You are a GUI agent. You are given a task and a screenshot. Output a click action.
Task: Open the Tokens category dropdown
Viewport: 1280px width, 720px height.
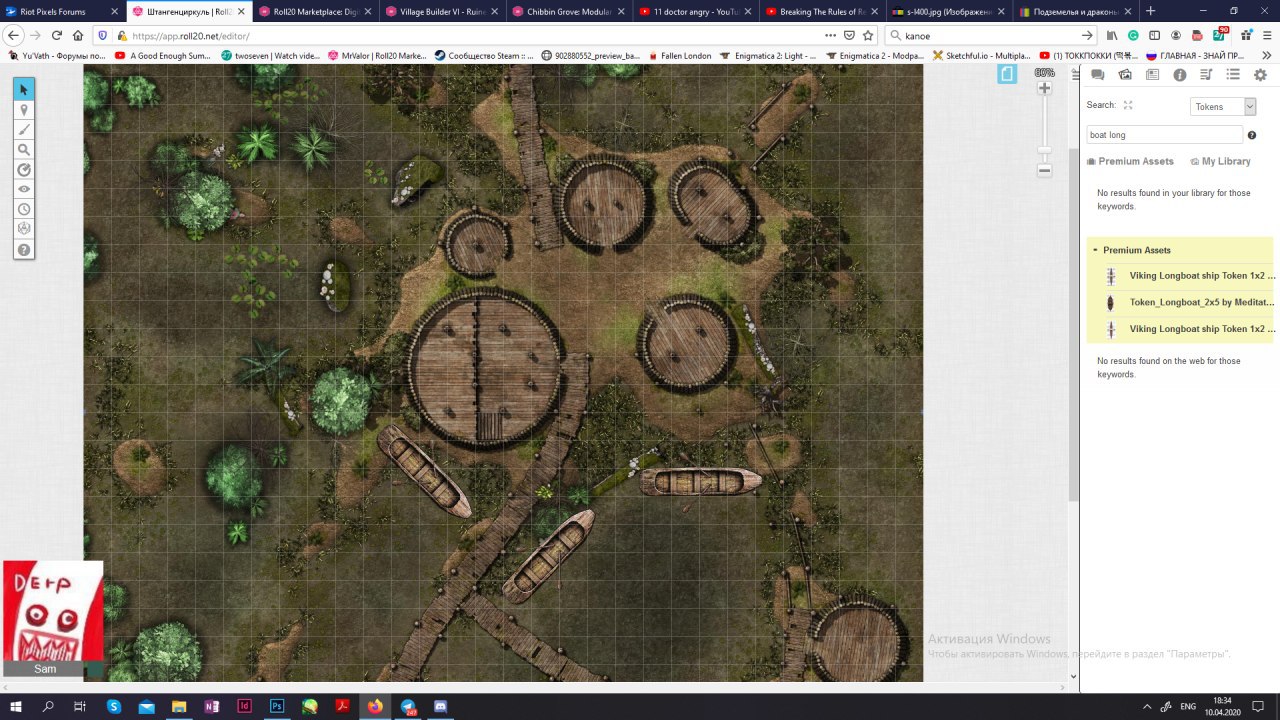point(1223,106)
